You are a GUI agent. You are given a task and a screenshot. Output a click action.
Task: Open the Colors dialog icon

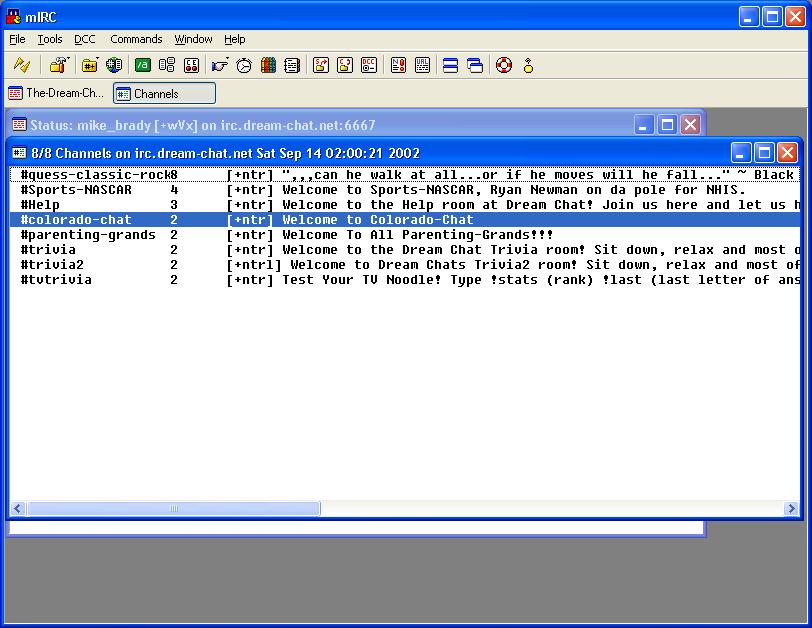coord(268,65)
